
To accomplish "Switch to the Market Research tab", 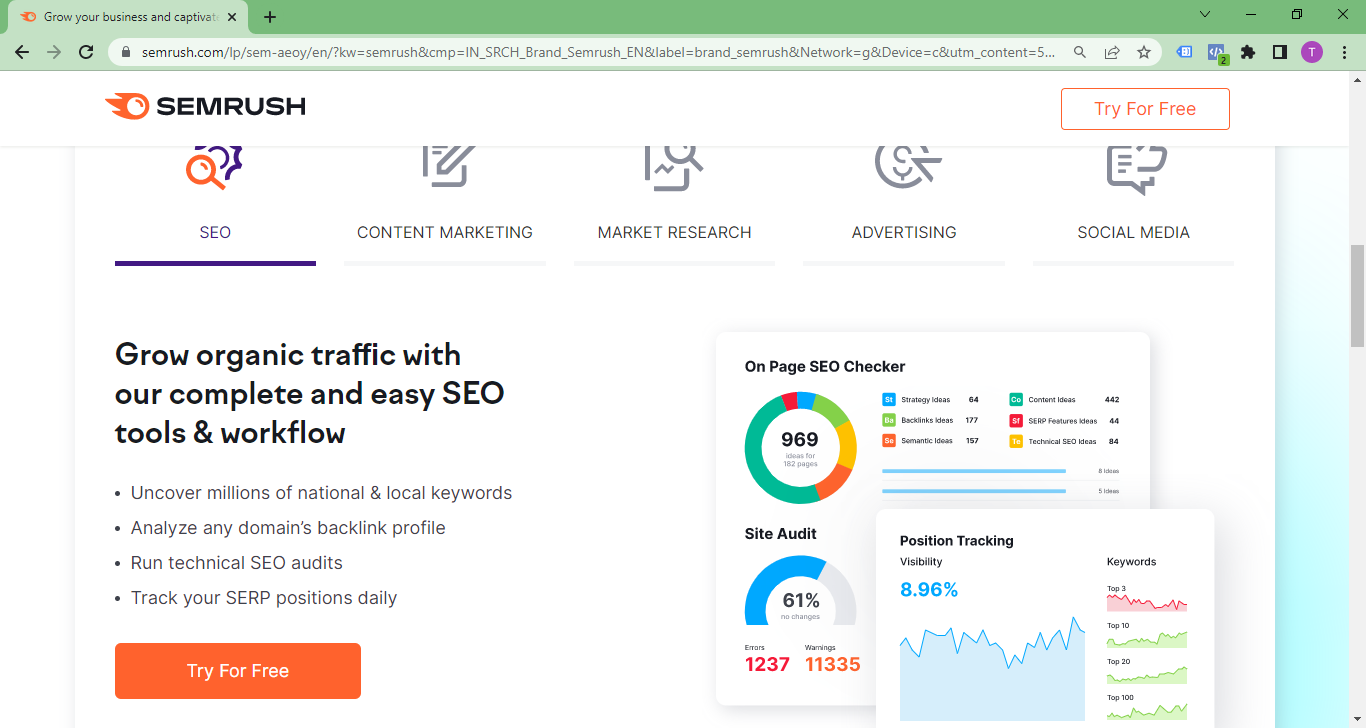I will [x=674, y=232].
